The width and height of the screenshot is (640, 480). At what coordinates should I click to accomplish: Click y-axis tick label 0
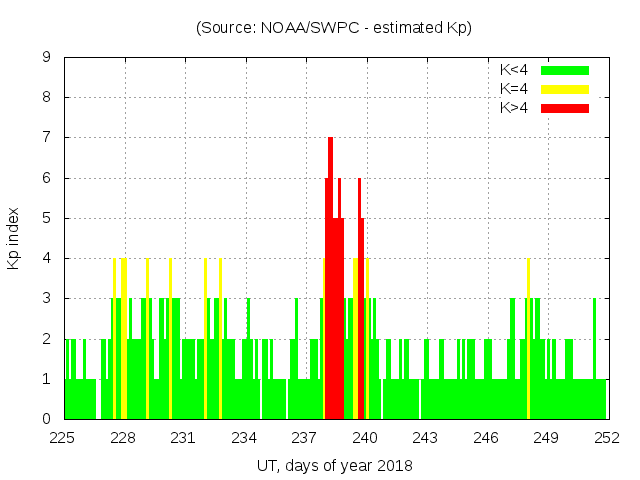47,419
